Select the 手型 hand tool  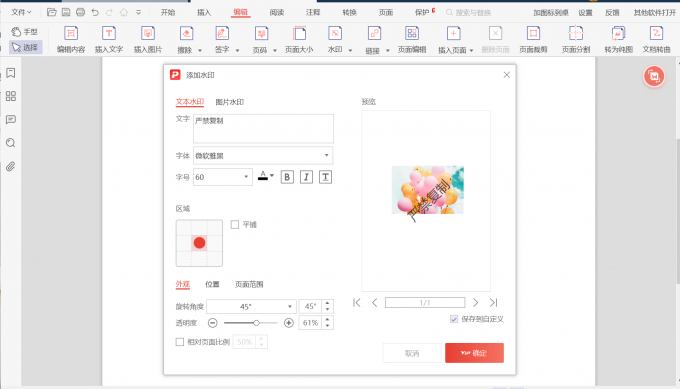[x=25, y=32]
